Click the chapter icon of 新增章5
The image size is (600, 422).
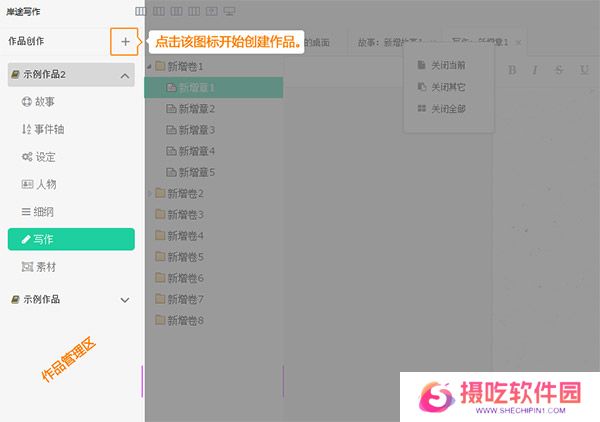pyautogui.click(x=171, y=172)
